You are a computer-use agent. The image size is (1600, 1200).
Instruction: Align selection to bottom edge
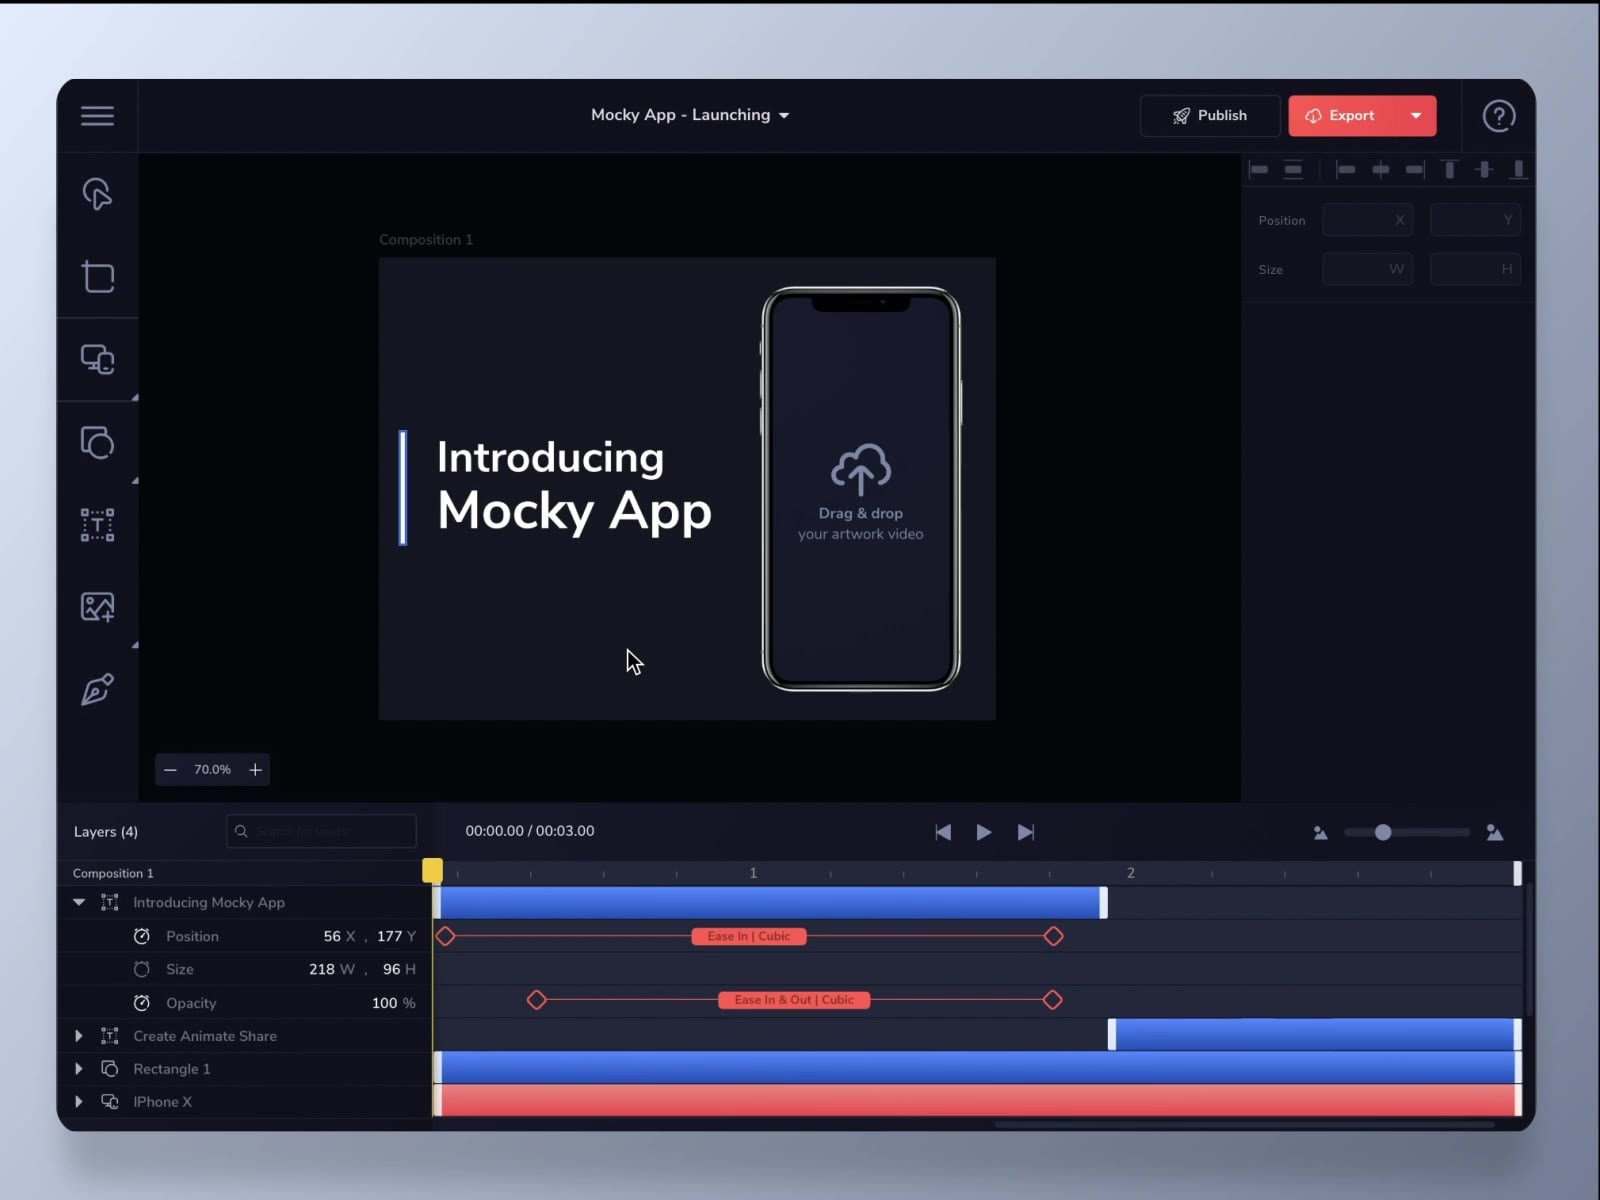[1518, 169]
